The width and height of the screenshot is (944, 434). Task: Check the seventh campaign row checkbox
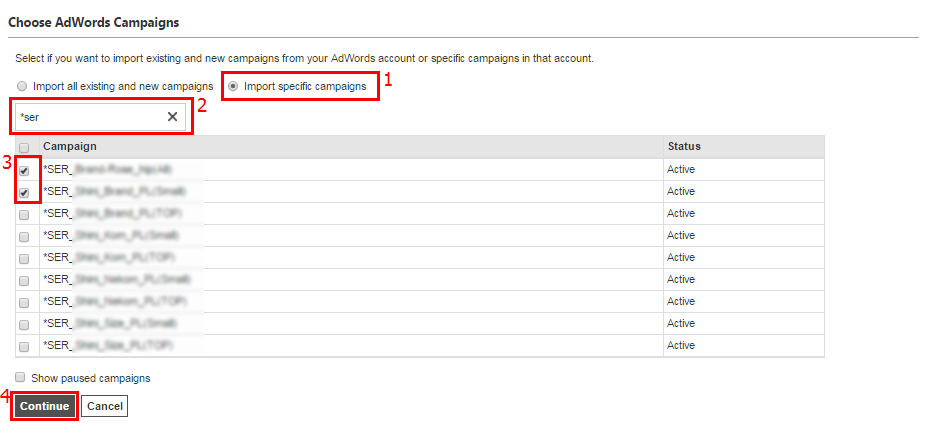coord(24,302)
